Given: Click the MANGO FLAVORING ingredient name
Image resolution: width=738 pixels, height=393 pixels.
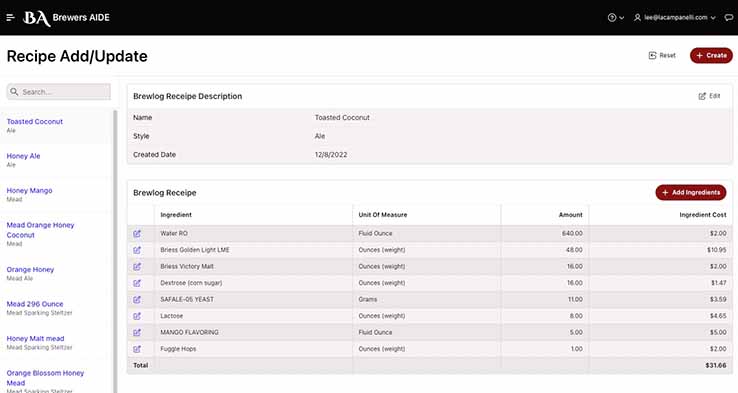Looking at the screenshot, I should (189, 332).
